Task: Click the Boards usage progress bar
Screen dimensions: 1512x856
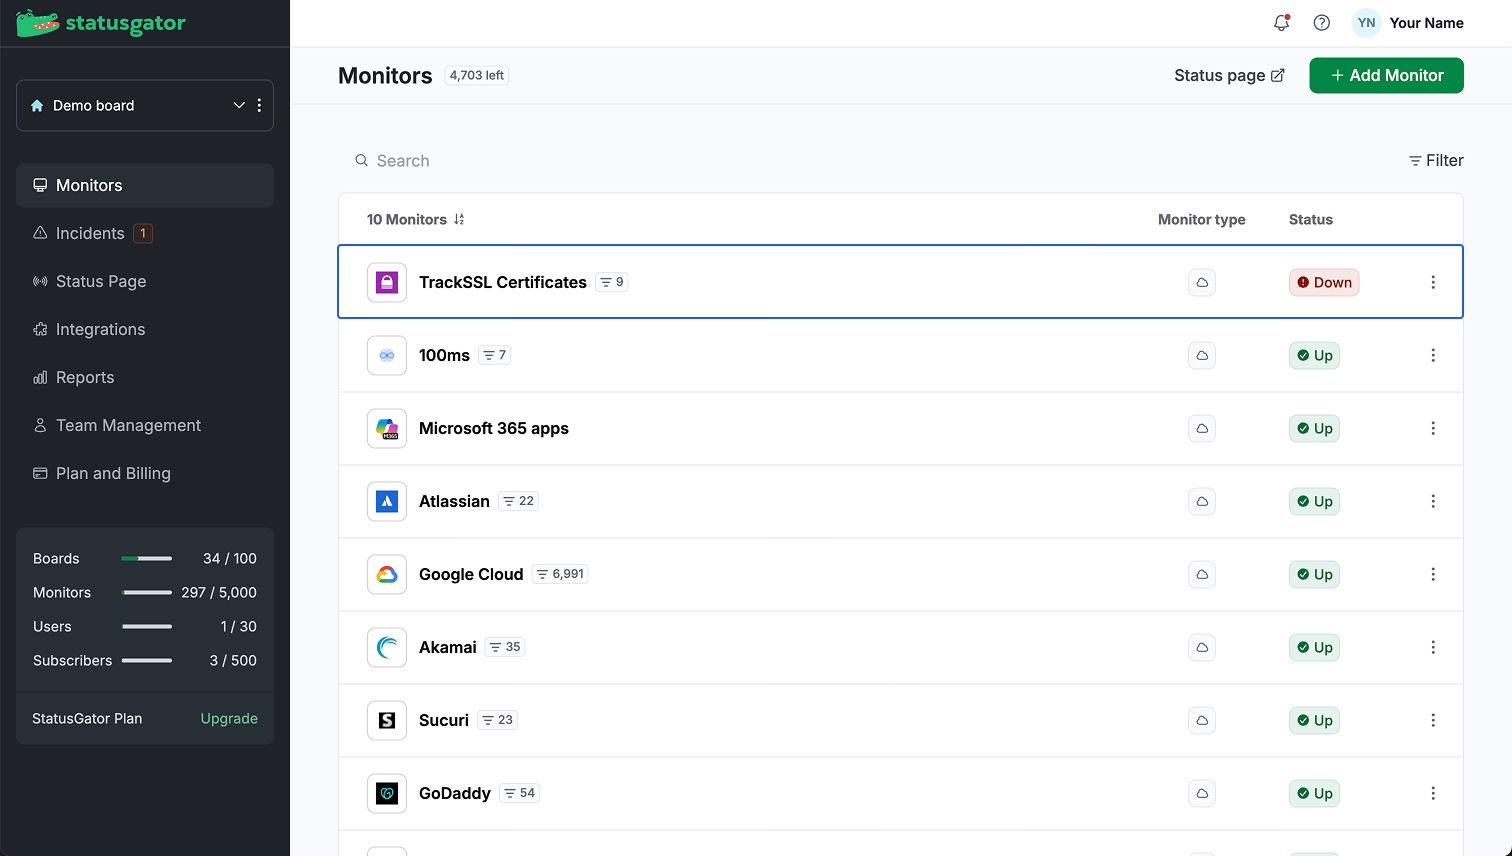Action: [147, 558]
